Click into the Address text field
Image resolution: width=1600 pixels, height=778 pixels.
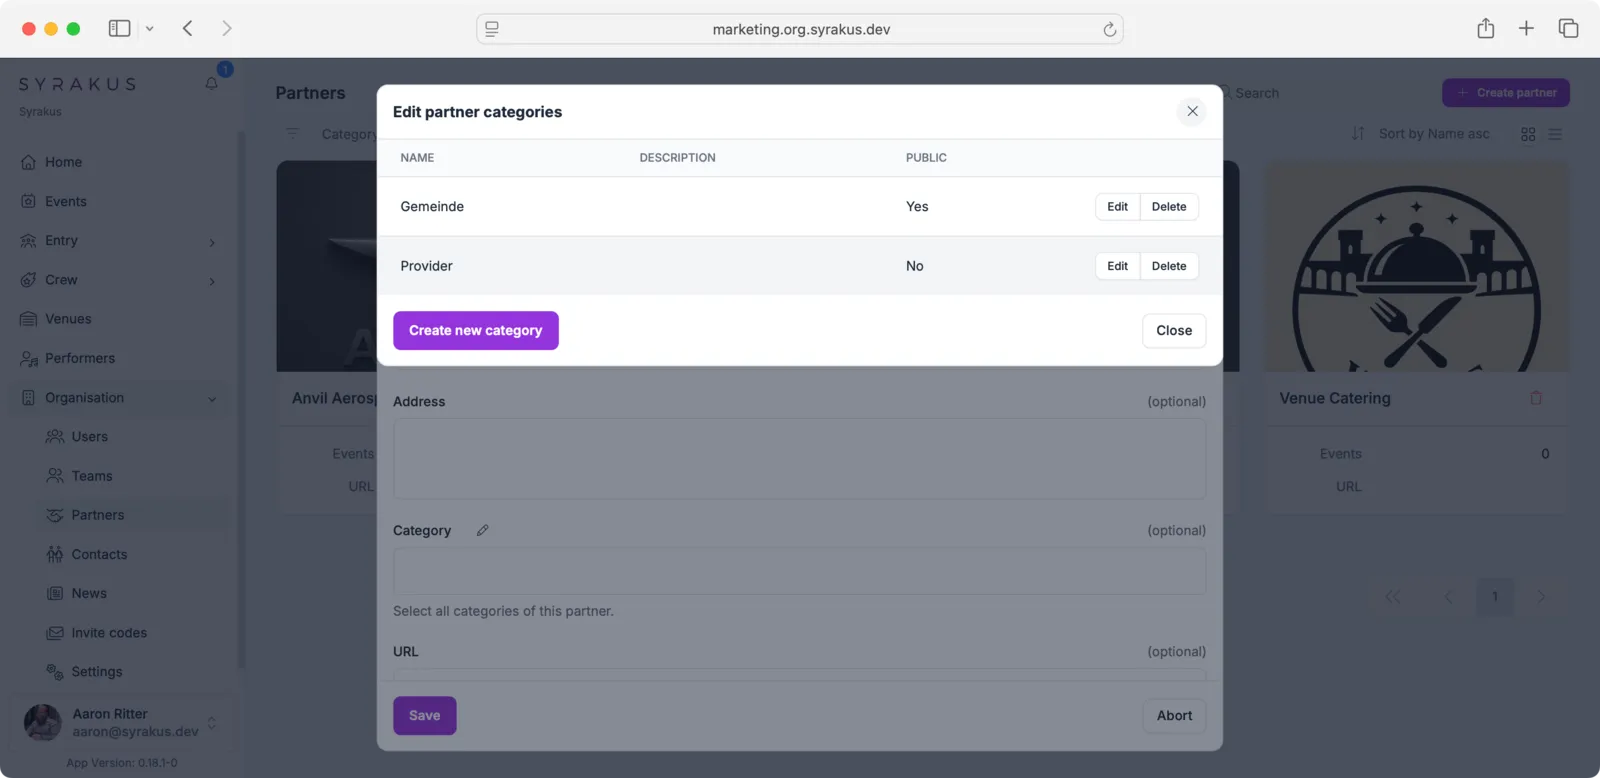799,459
